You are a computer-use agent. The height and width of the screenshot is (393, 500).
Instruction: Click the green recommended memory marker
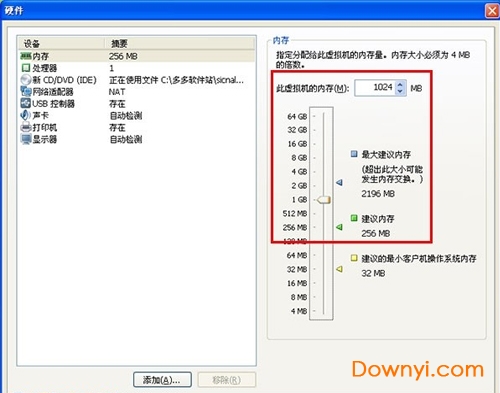click(x=339, y=227)
